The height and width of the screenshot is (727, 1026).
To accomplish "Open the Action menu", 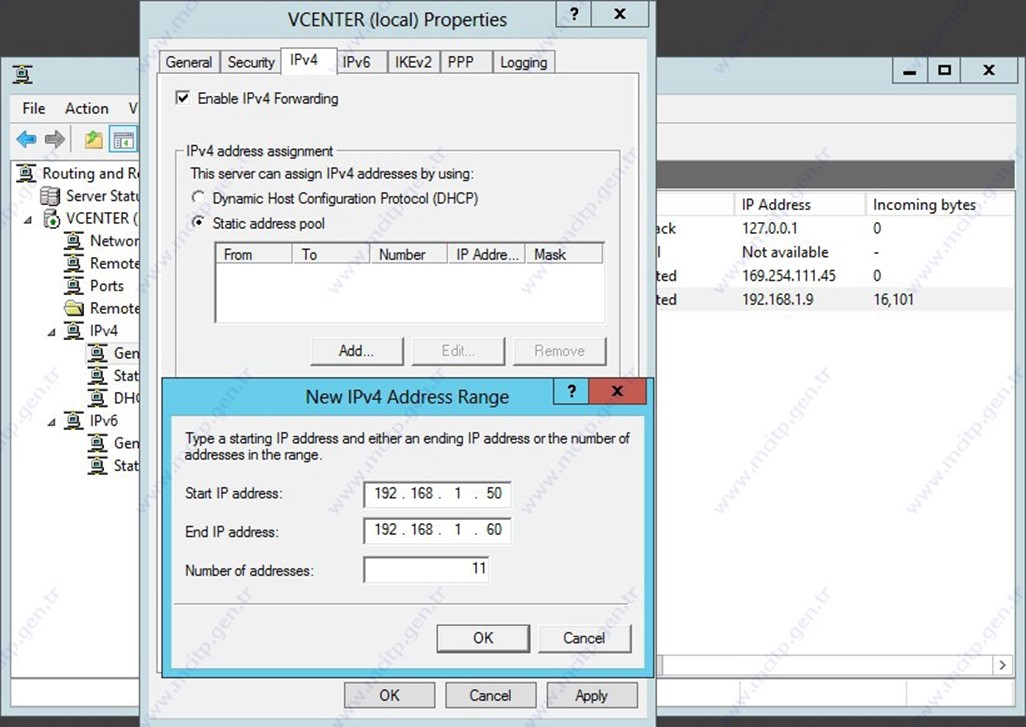I will pyautogui.click(x=86, y=108).
